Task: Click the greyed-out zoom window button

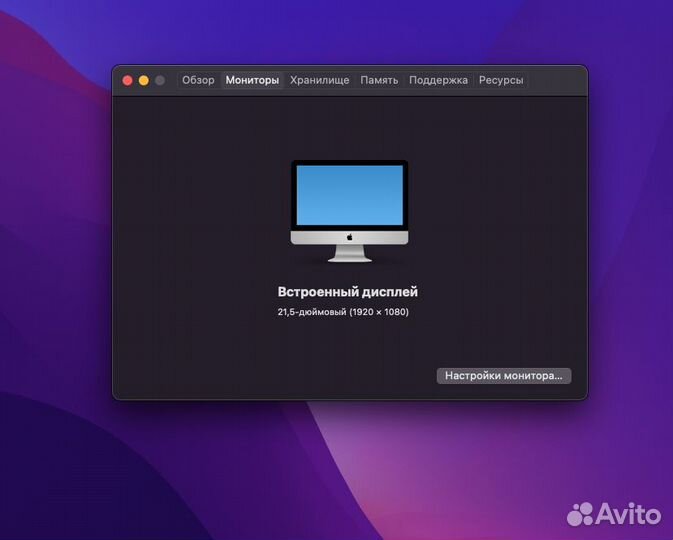Action: pyautogui.click(x=160, y=80)
